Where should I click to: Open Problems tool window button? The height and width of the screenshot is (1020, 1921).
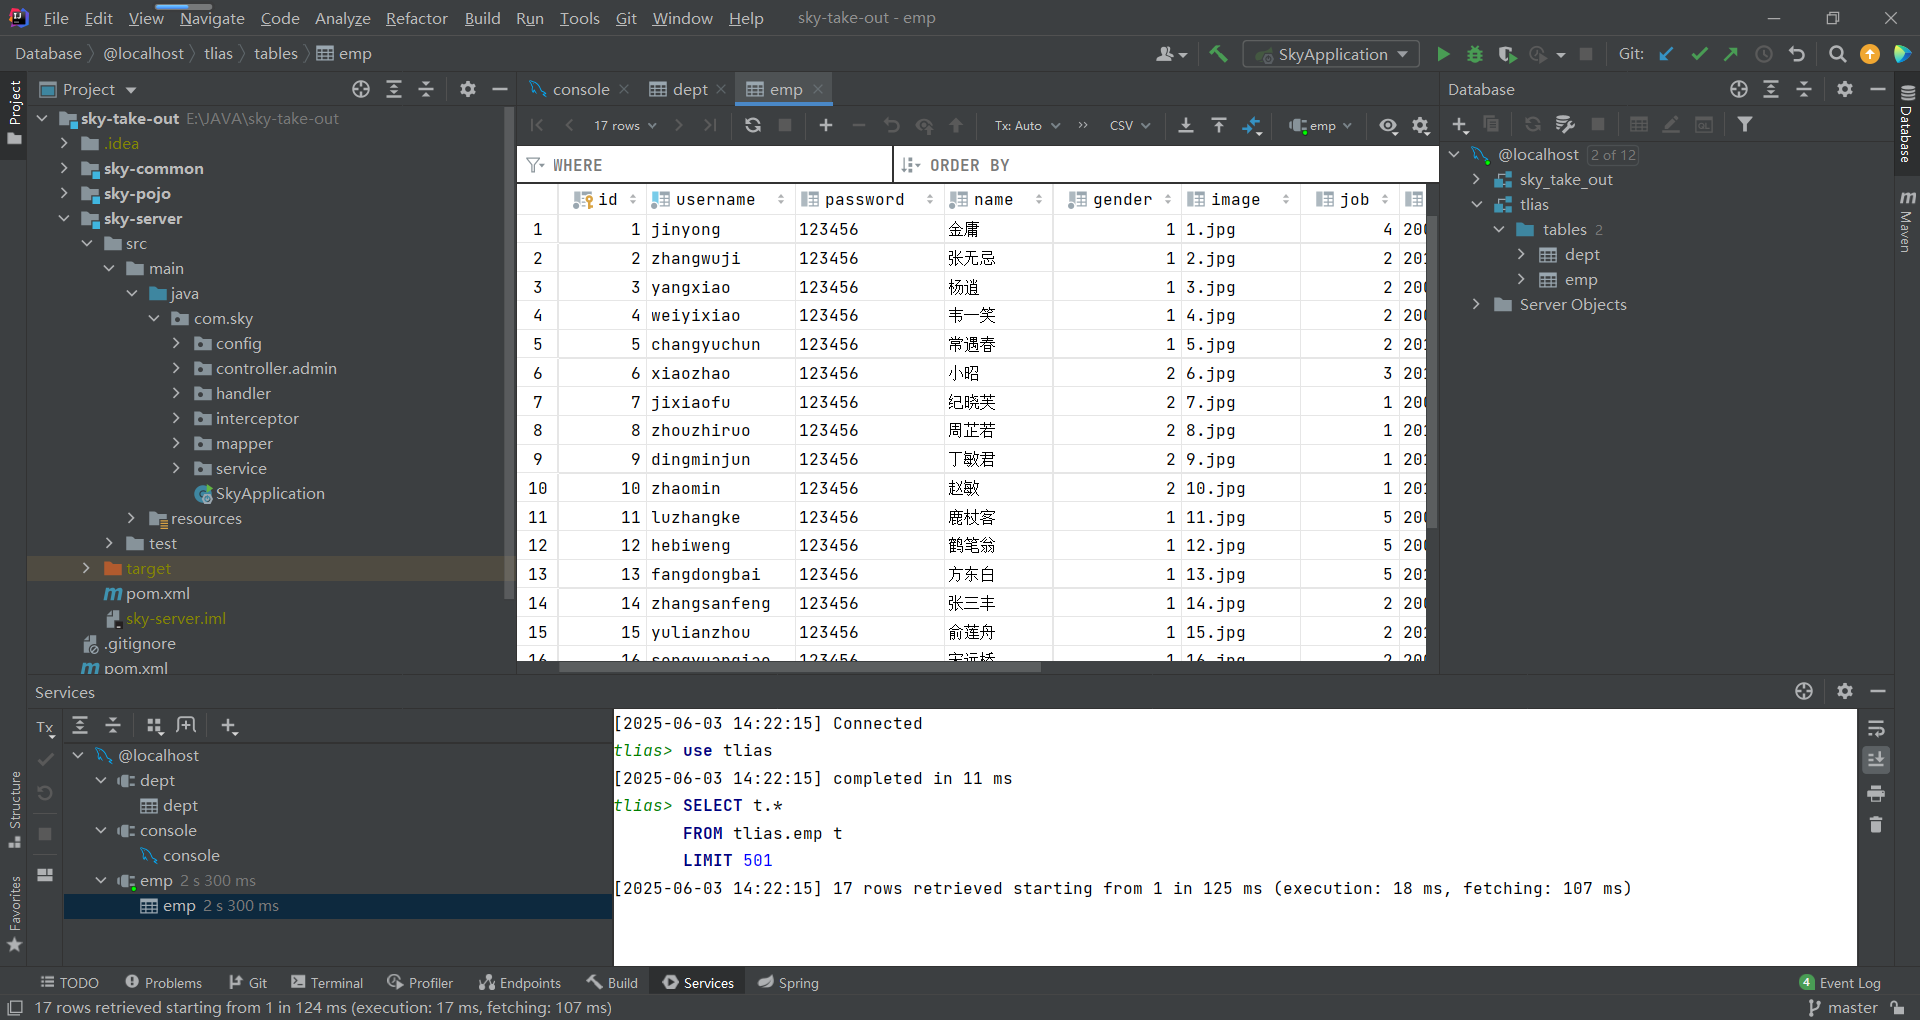[164, 983]
